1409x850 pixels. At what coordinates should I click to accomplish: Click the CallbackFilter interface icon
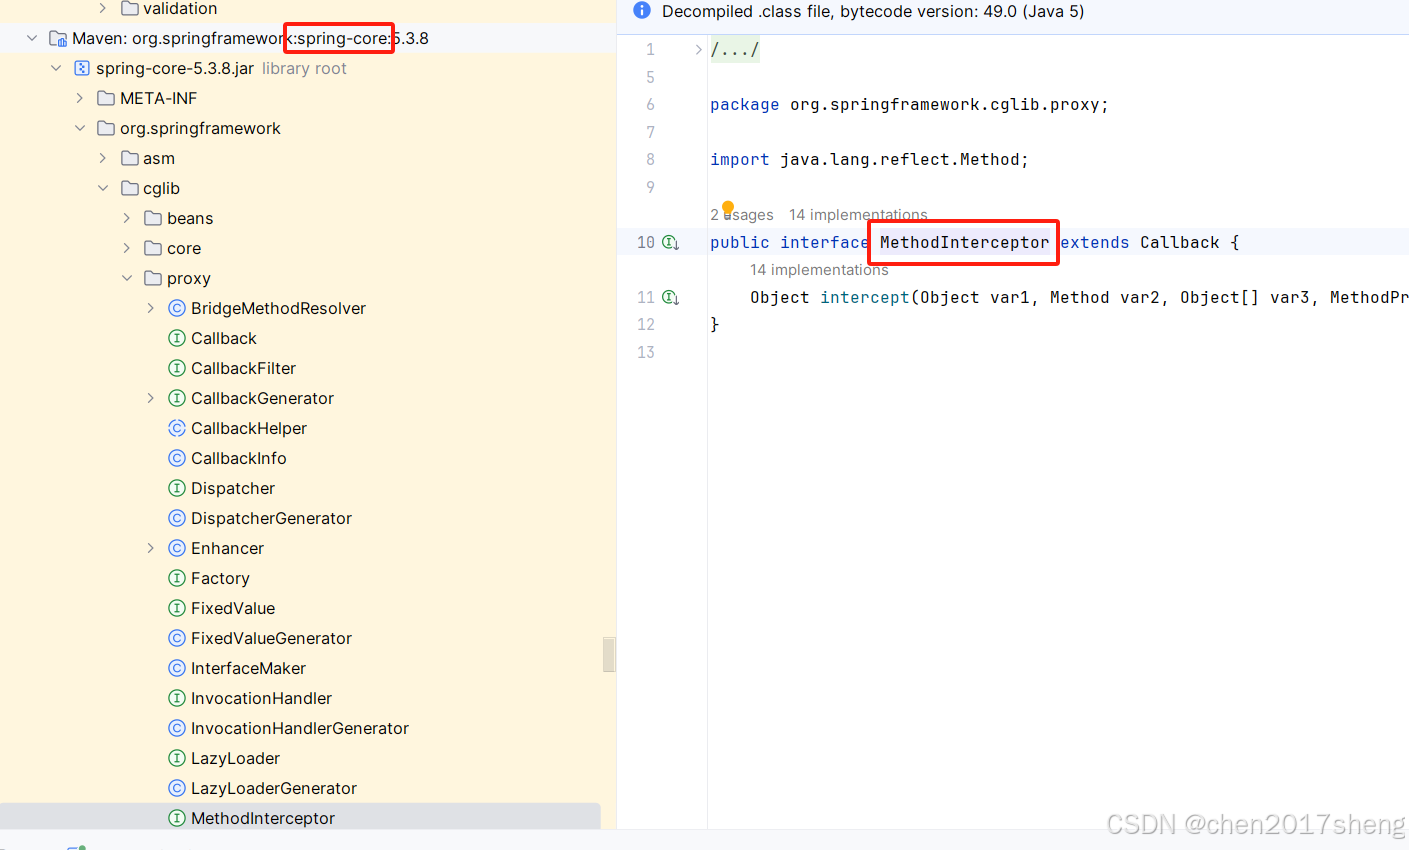tap(177, 368)
